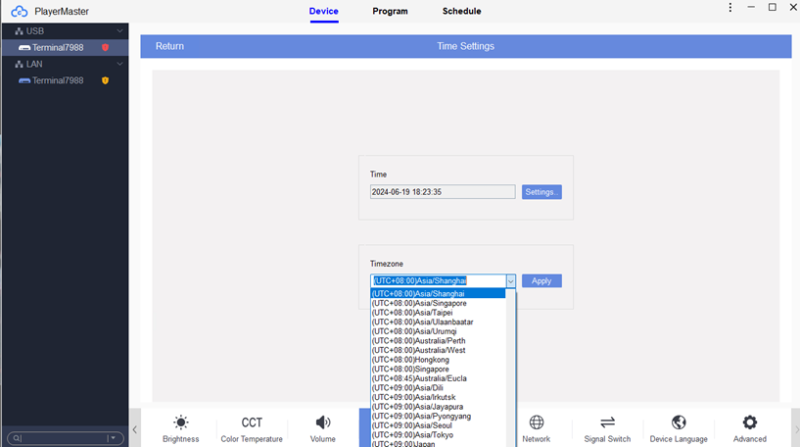Apply the selected timezone
This screenshot has width=800, height=447.
[x=541, y=281]
